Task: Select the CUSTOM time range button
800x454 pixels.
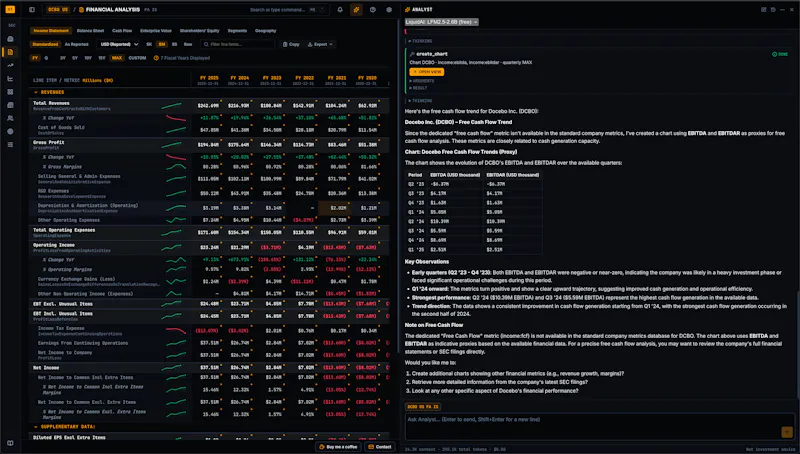Action: [137, 58]
